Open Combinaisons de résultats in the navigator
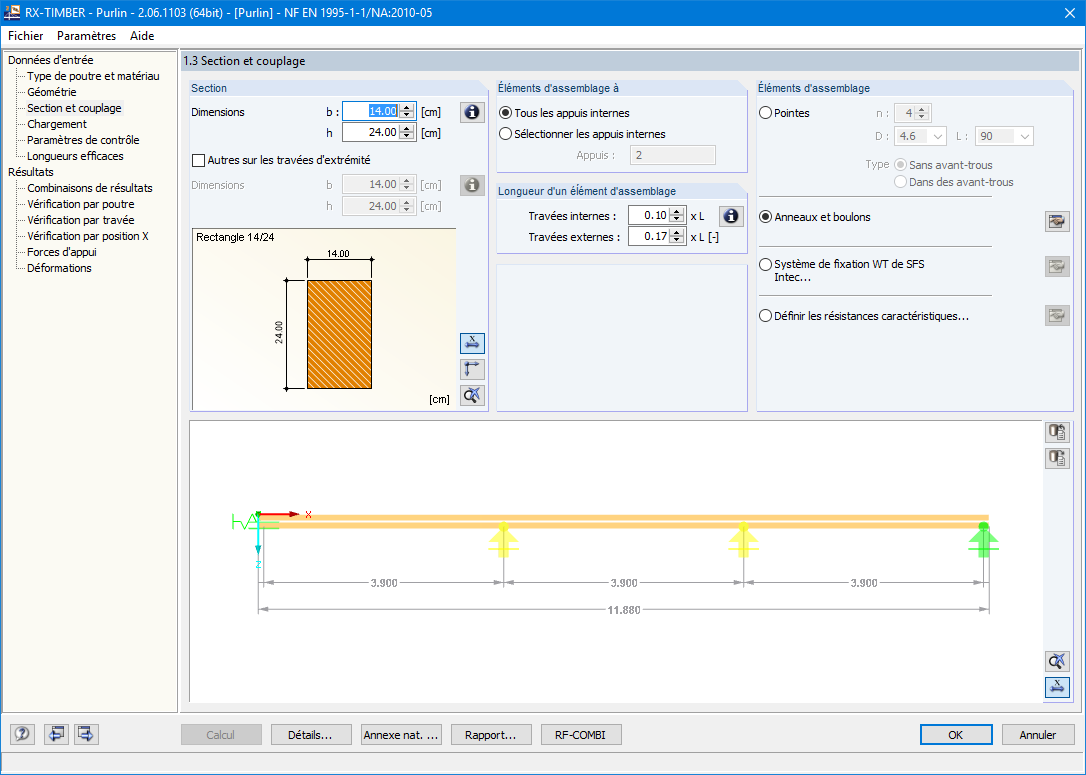Screen dimensions: 1086x775 coord(90,188)
